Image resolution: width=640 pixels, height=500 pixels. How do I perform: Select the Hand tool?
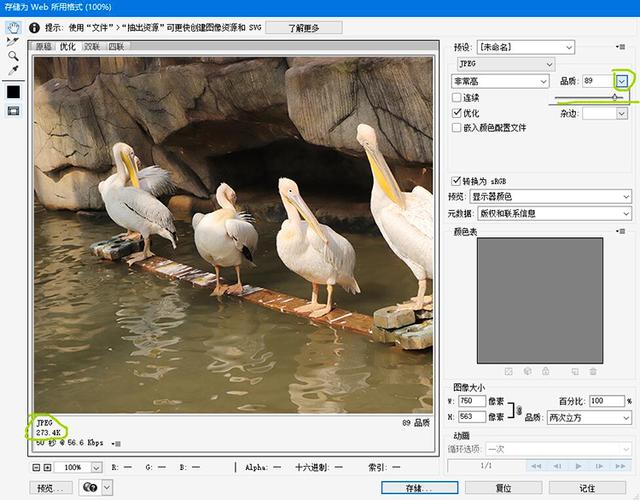click(x=13, y=27)
